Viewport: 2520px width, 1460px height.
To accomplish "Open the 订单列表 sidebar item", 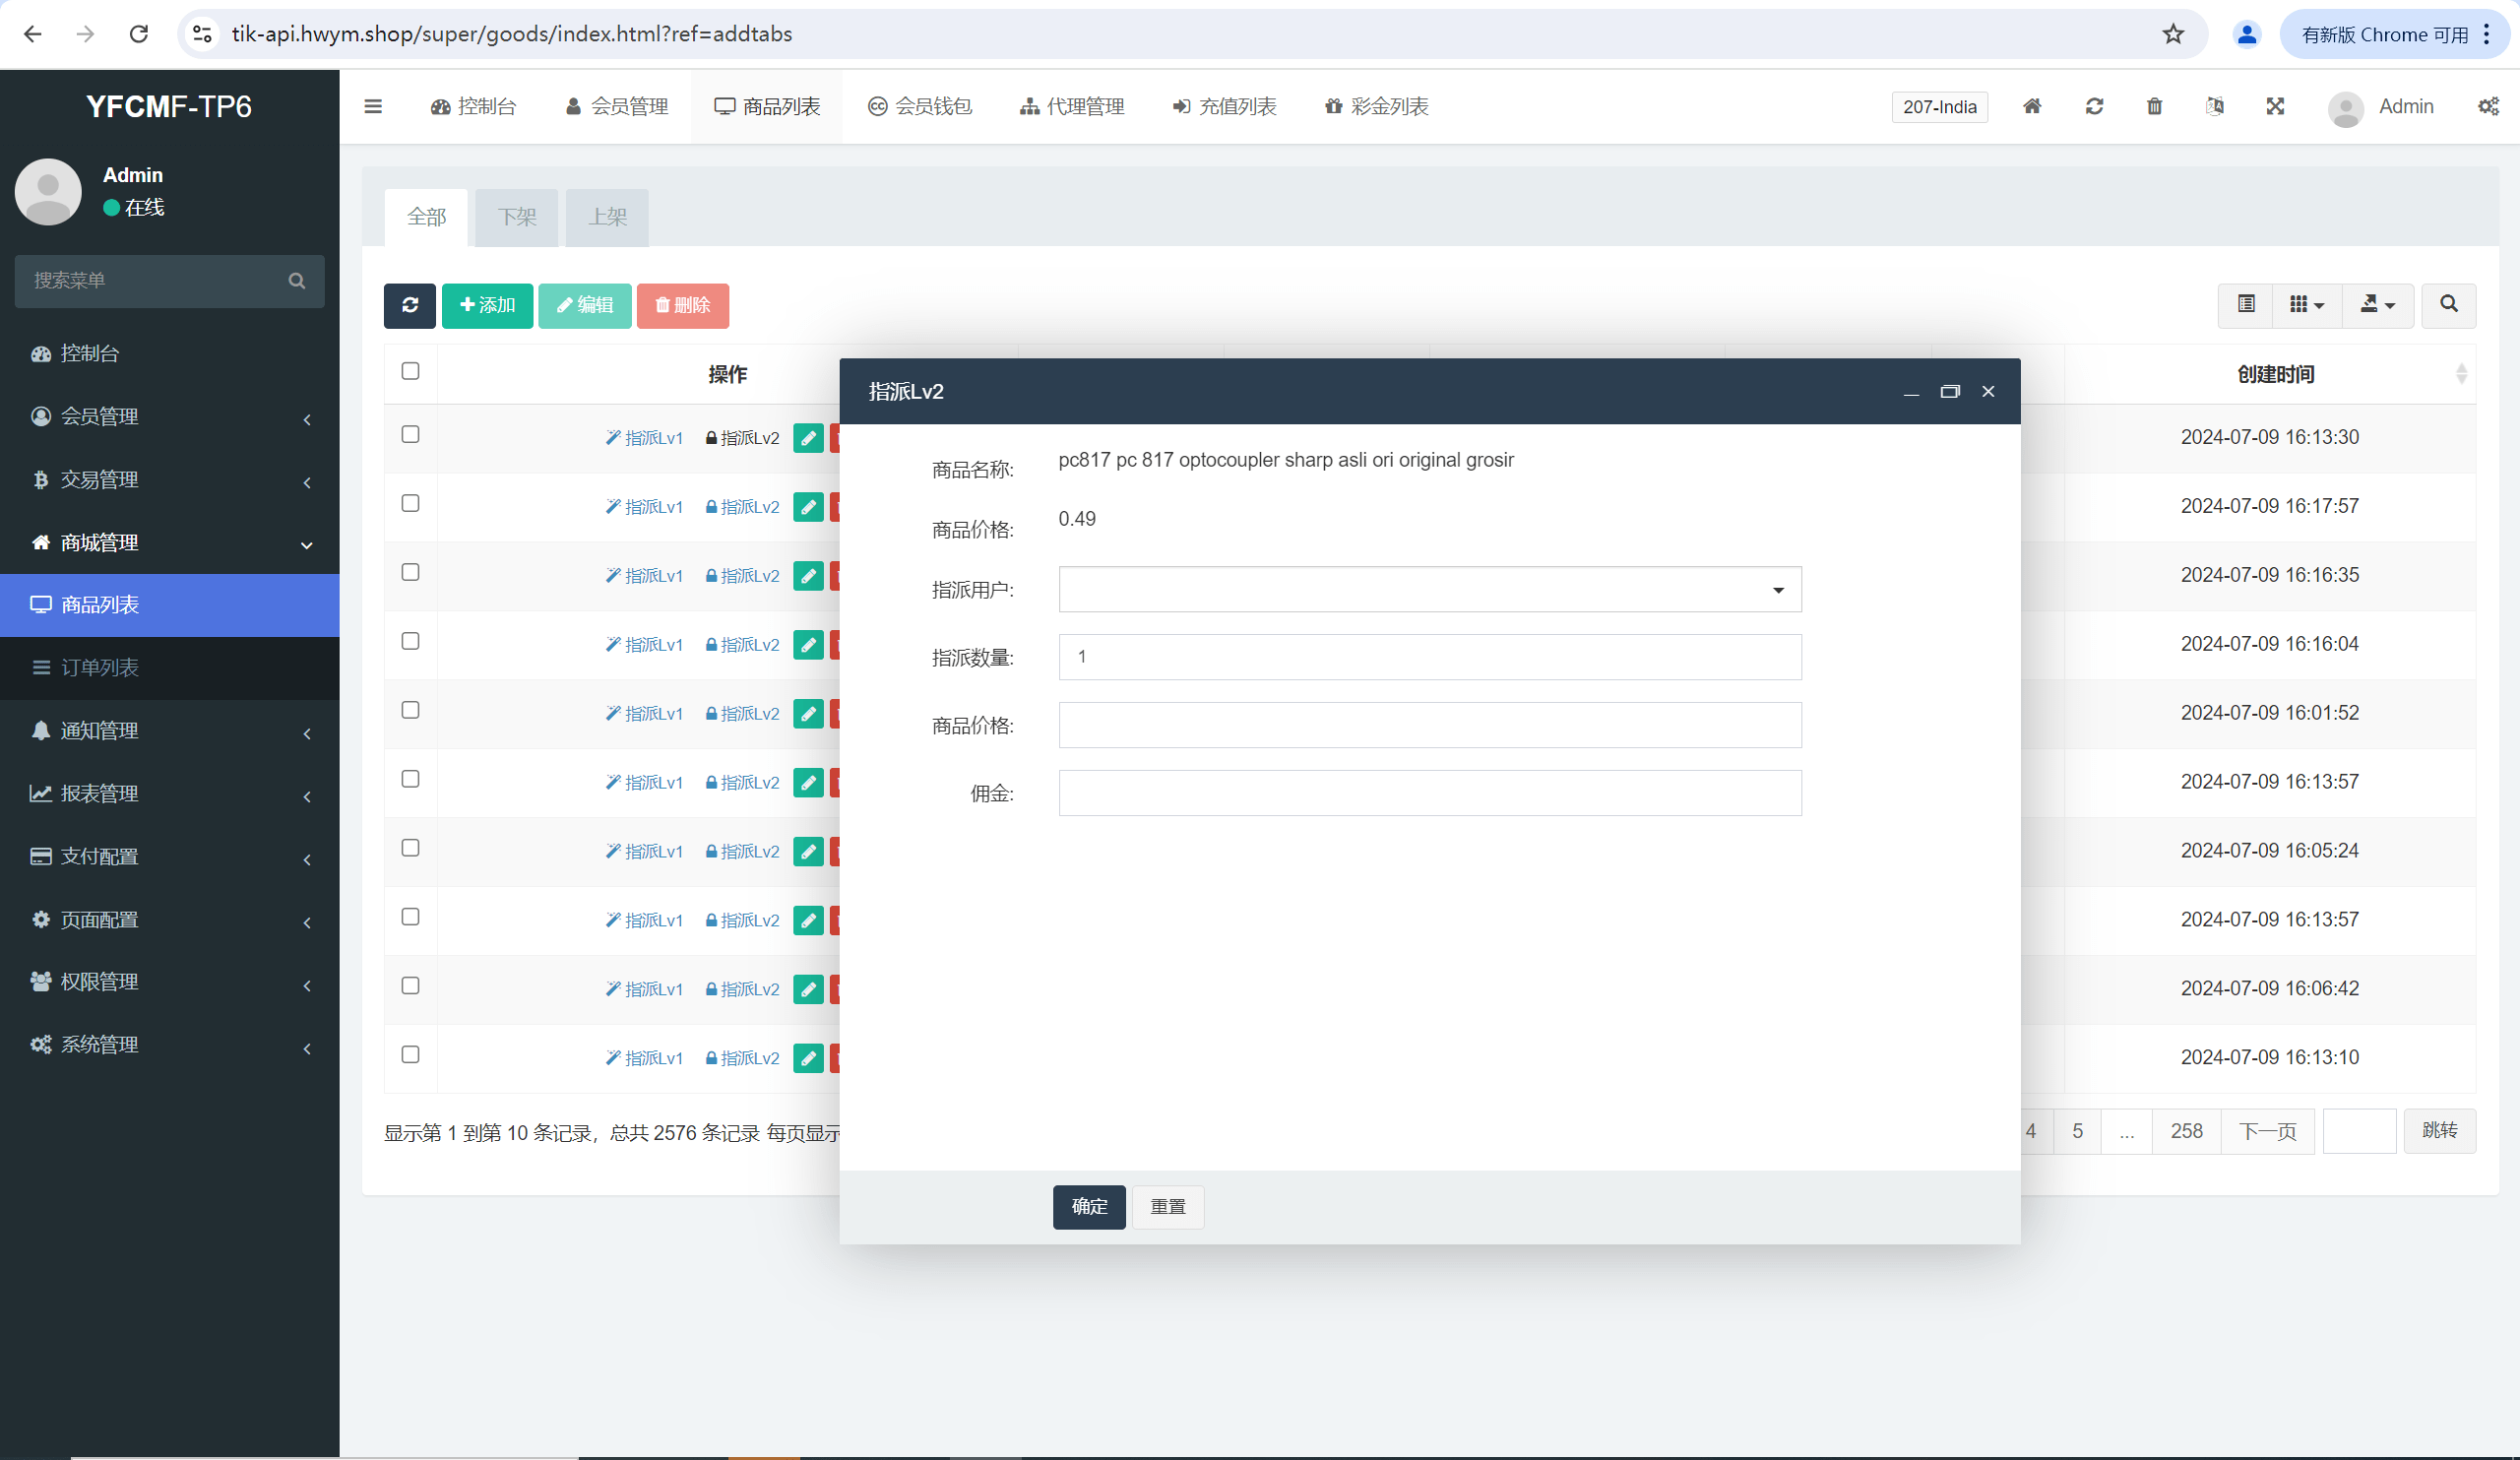I will coord(100,668).
